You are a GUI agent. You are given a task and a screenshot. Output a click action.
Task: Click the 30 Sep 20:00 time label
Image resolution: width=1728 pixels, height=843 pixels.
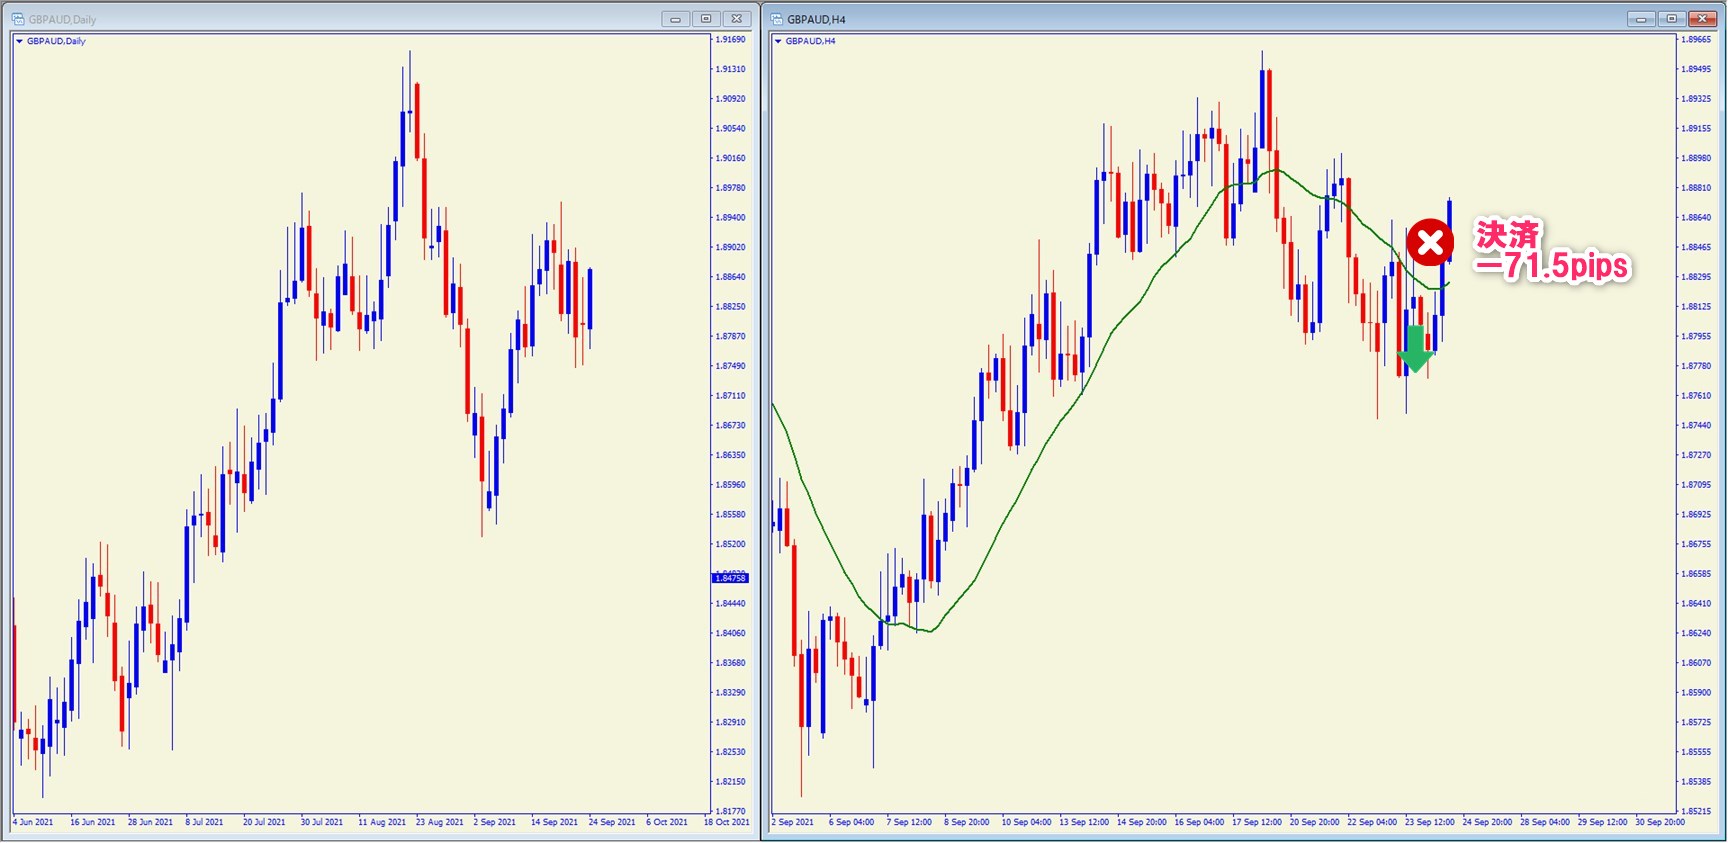pyautogui.click(x=1660, y=822)
